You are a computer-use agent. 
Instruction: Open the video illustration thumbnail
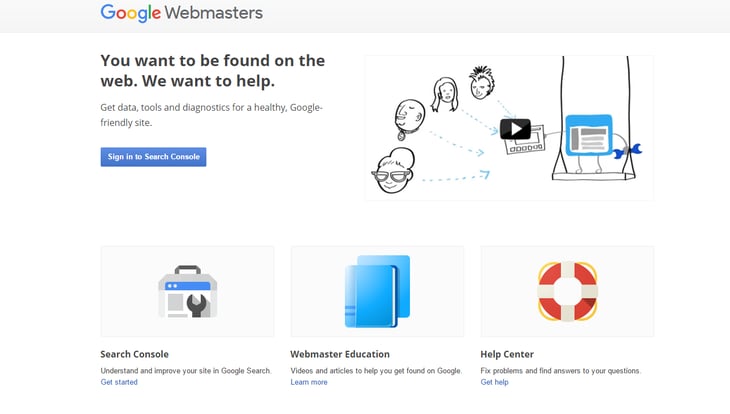(x=509, y=128)
